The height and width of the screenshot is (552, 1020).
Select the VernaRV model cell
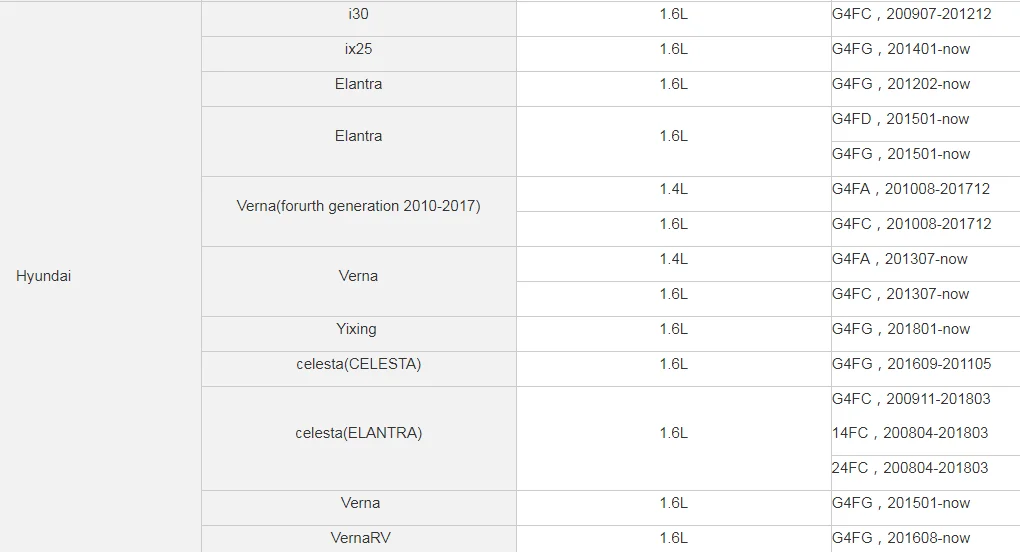tap(358, 538)
